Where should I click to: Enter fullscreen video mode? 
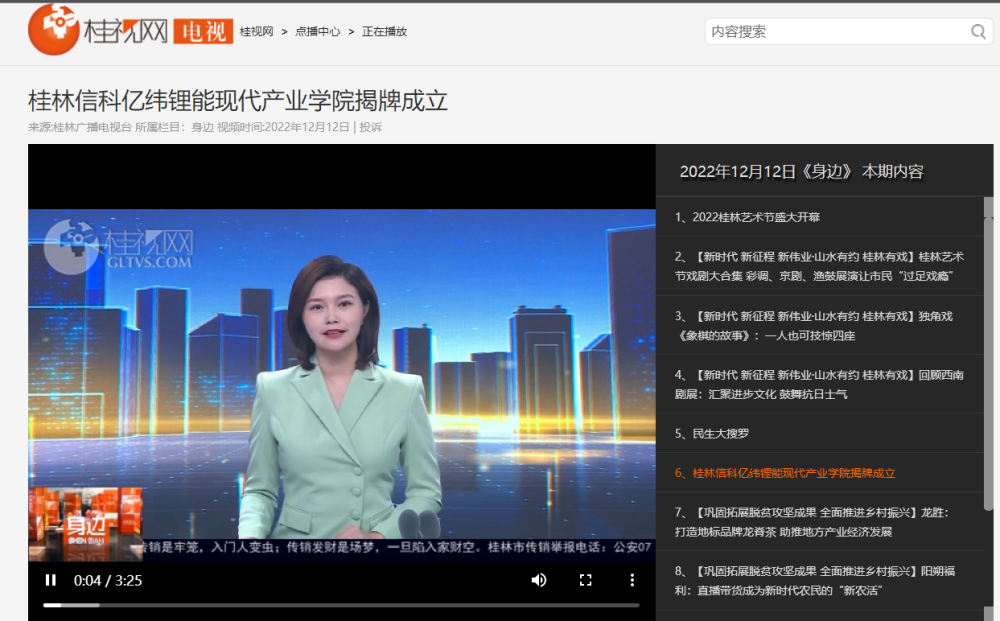pyautogui.click(x=586, y=580)
